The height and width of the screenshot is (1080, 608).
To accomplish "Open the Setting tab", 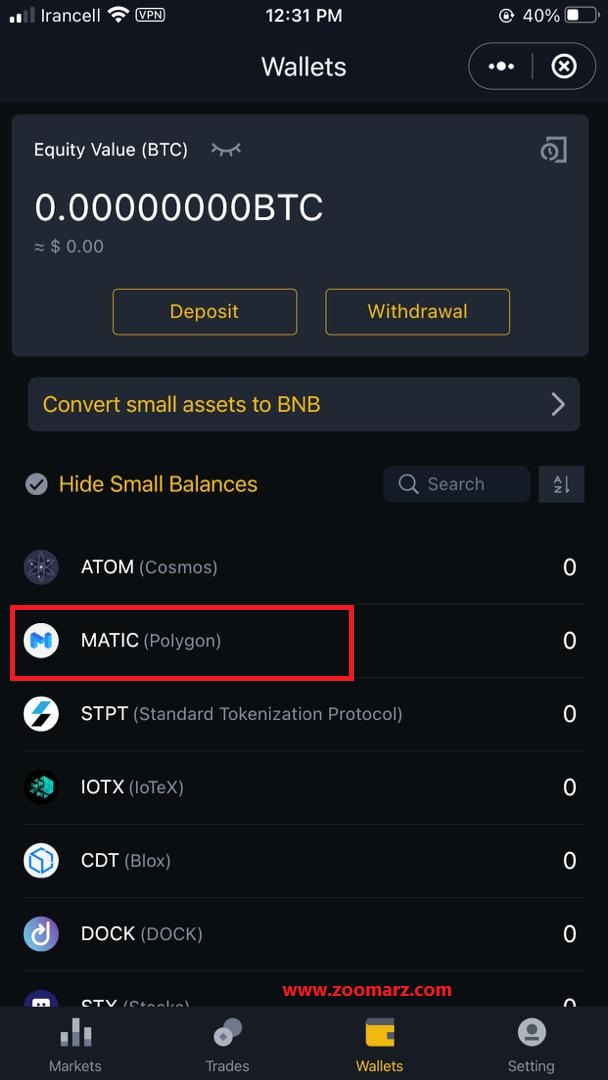I will tap(532, 1045).
